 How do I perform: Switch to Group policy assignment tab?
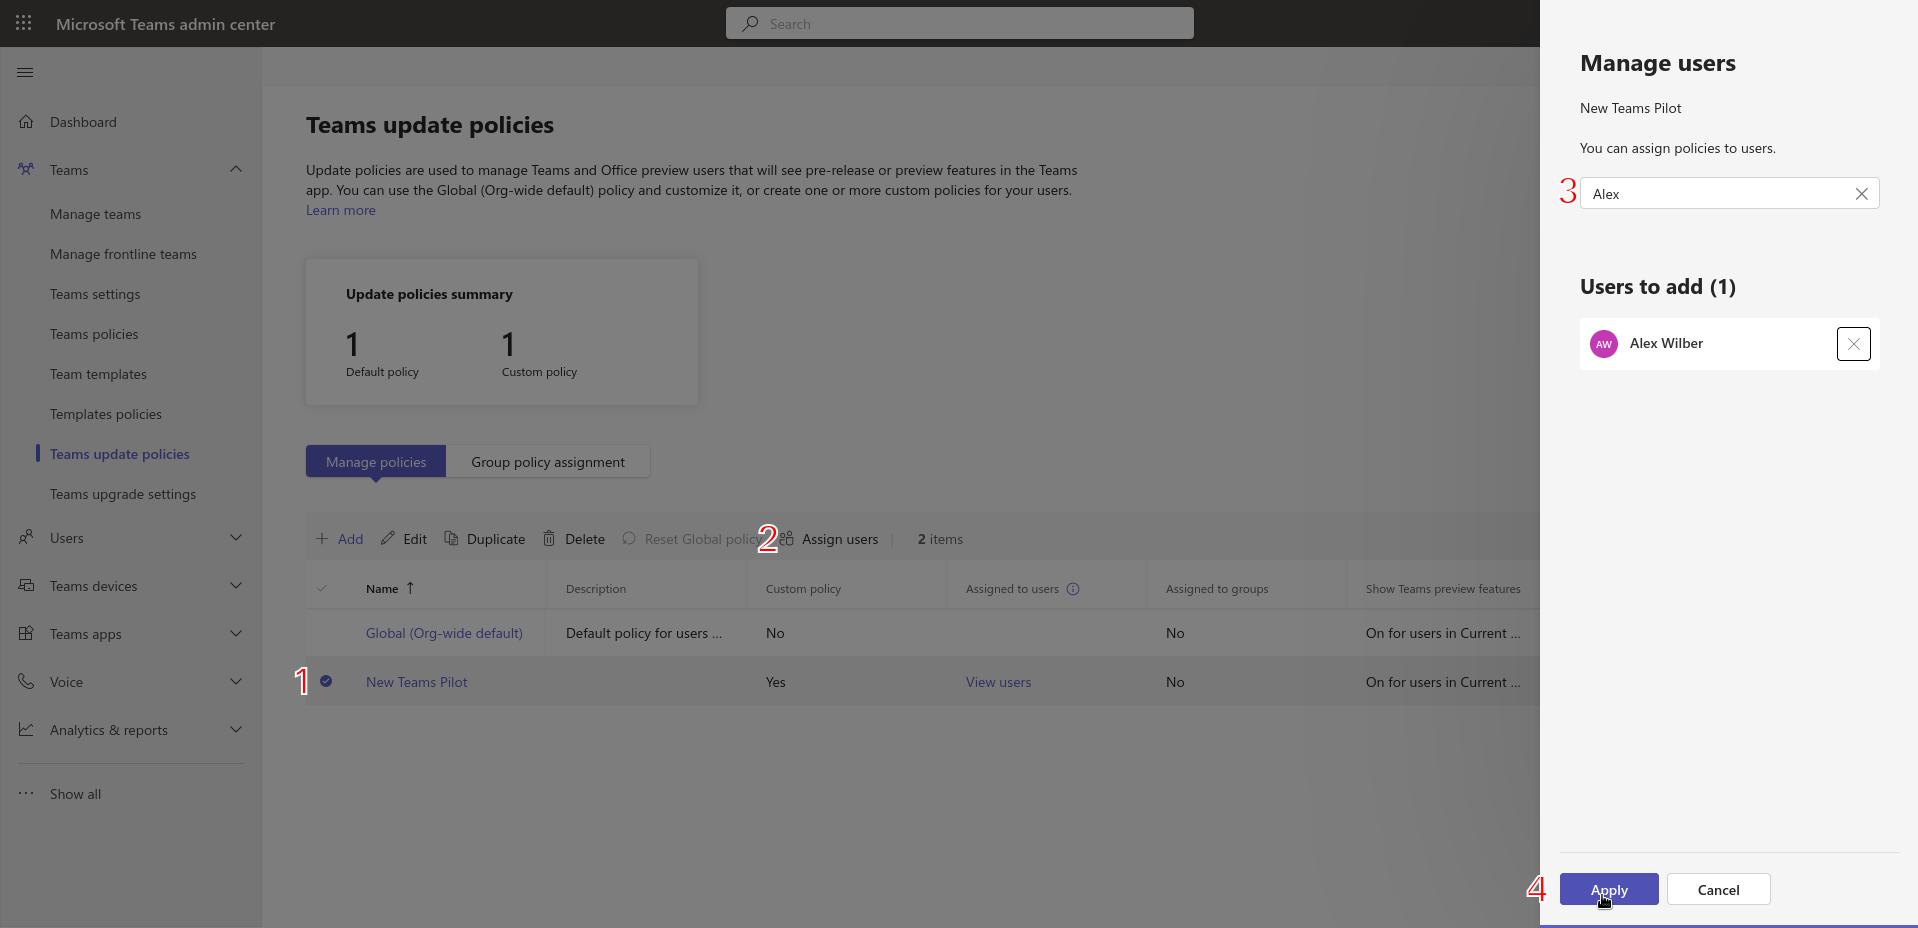coord(547,462)
